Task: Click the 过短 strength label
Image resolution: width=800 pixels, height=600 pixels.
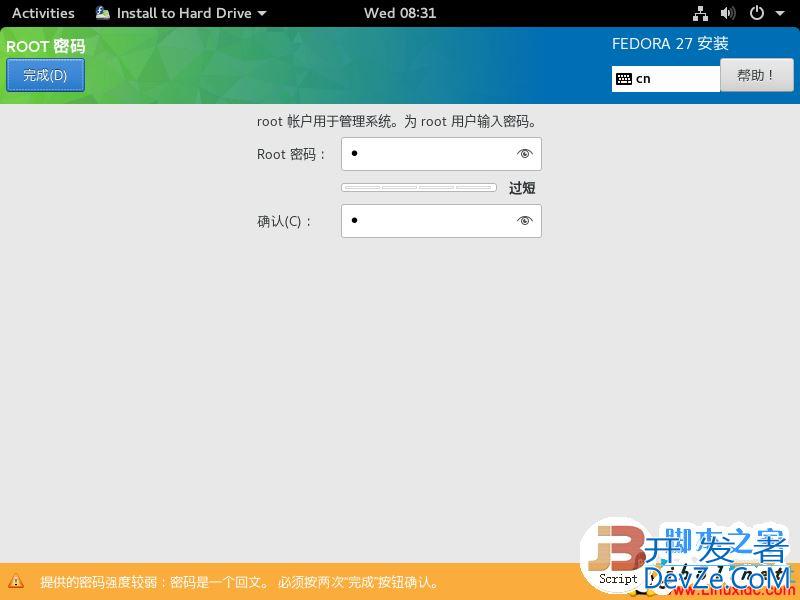Action: [x=522, y=188]
